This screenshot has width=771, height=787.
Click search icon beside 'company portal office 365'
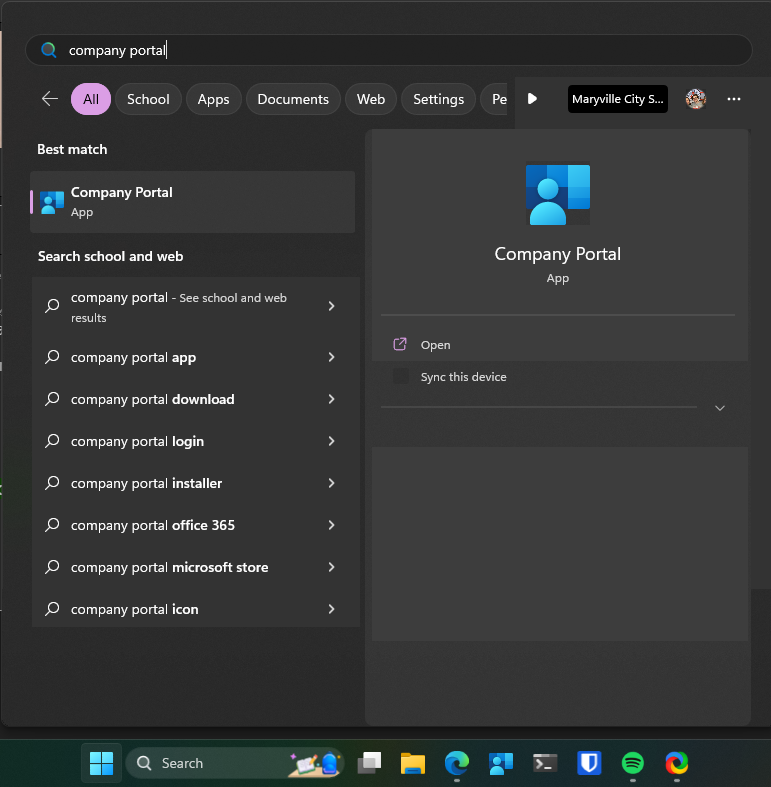[x=52, y=525]
